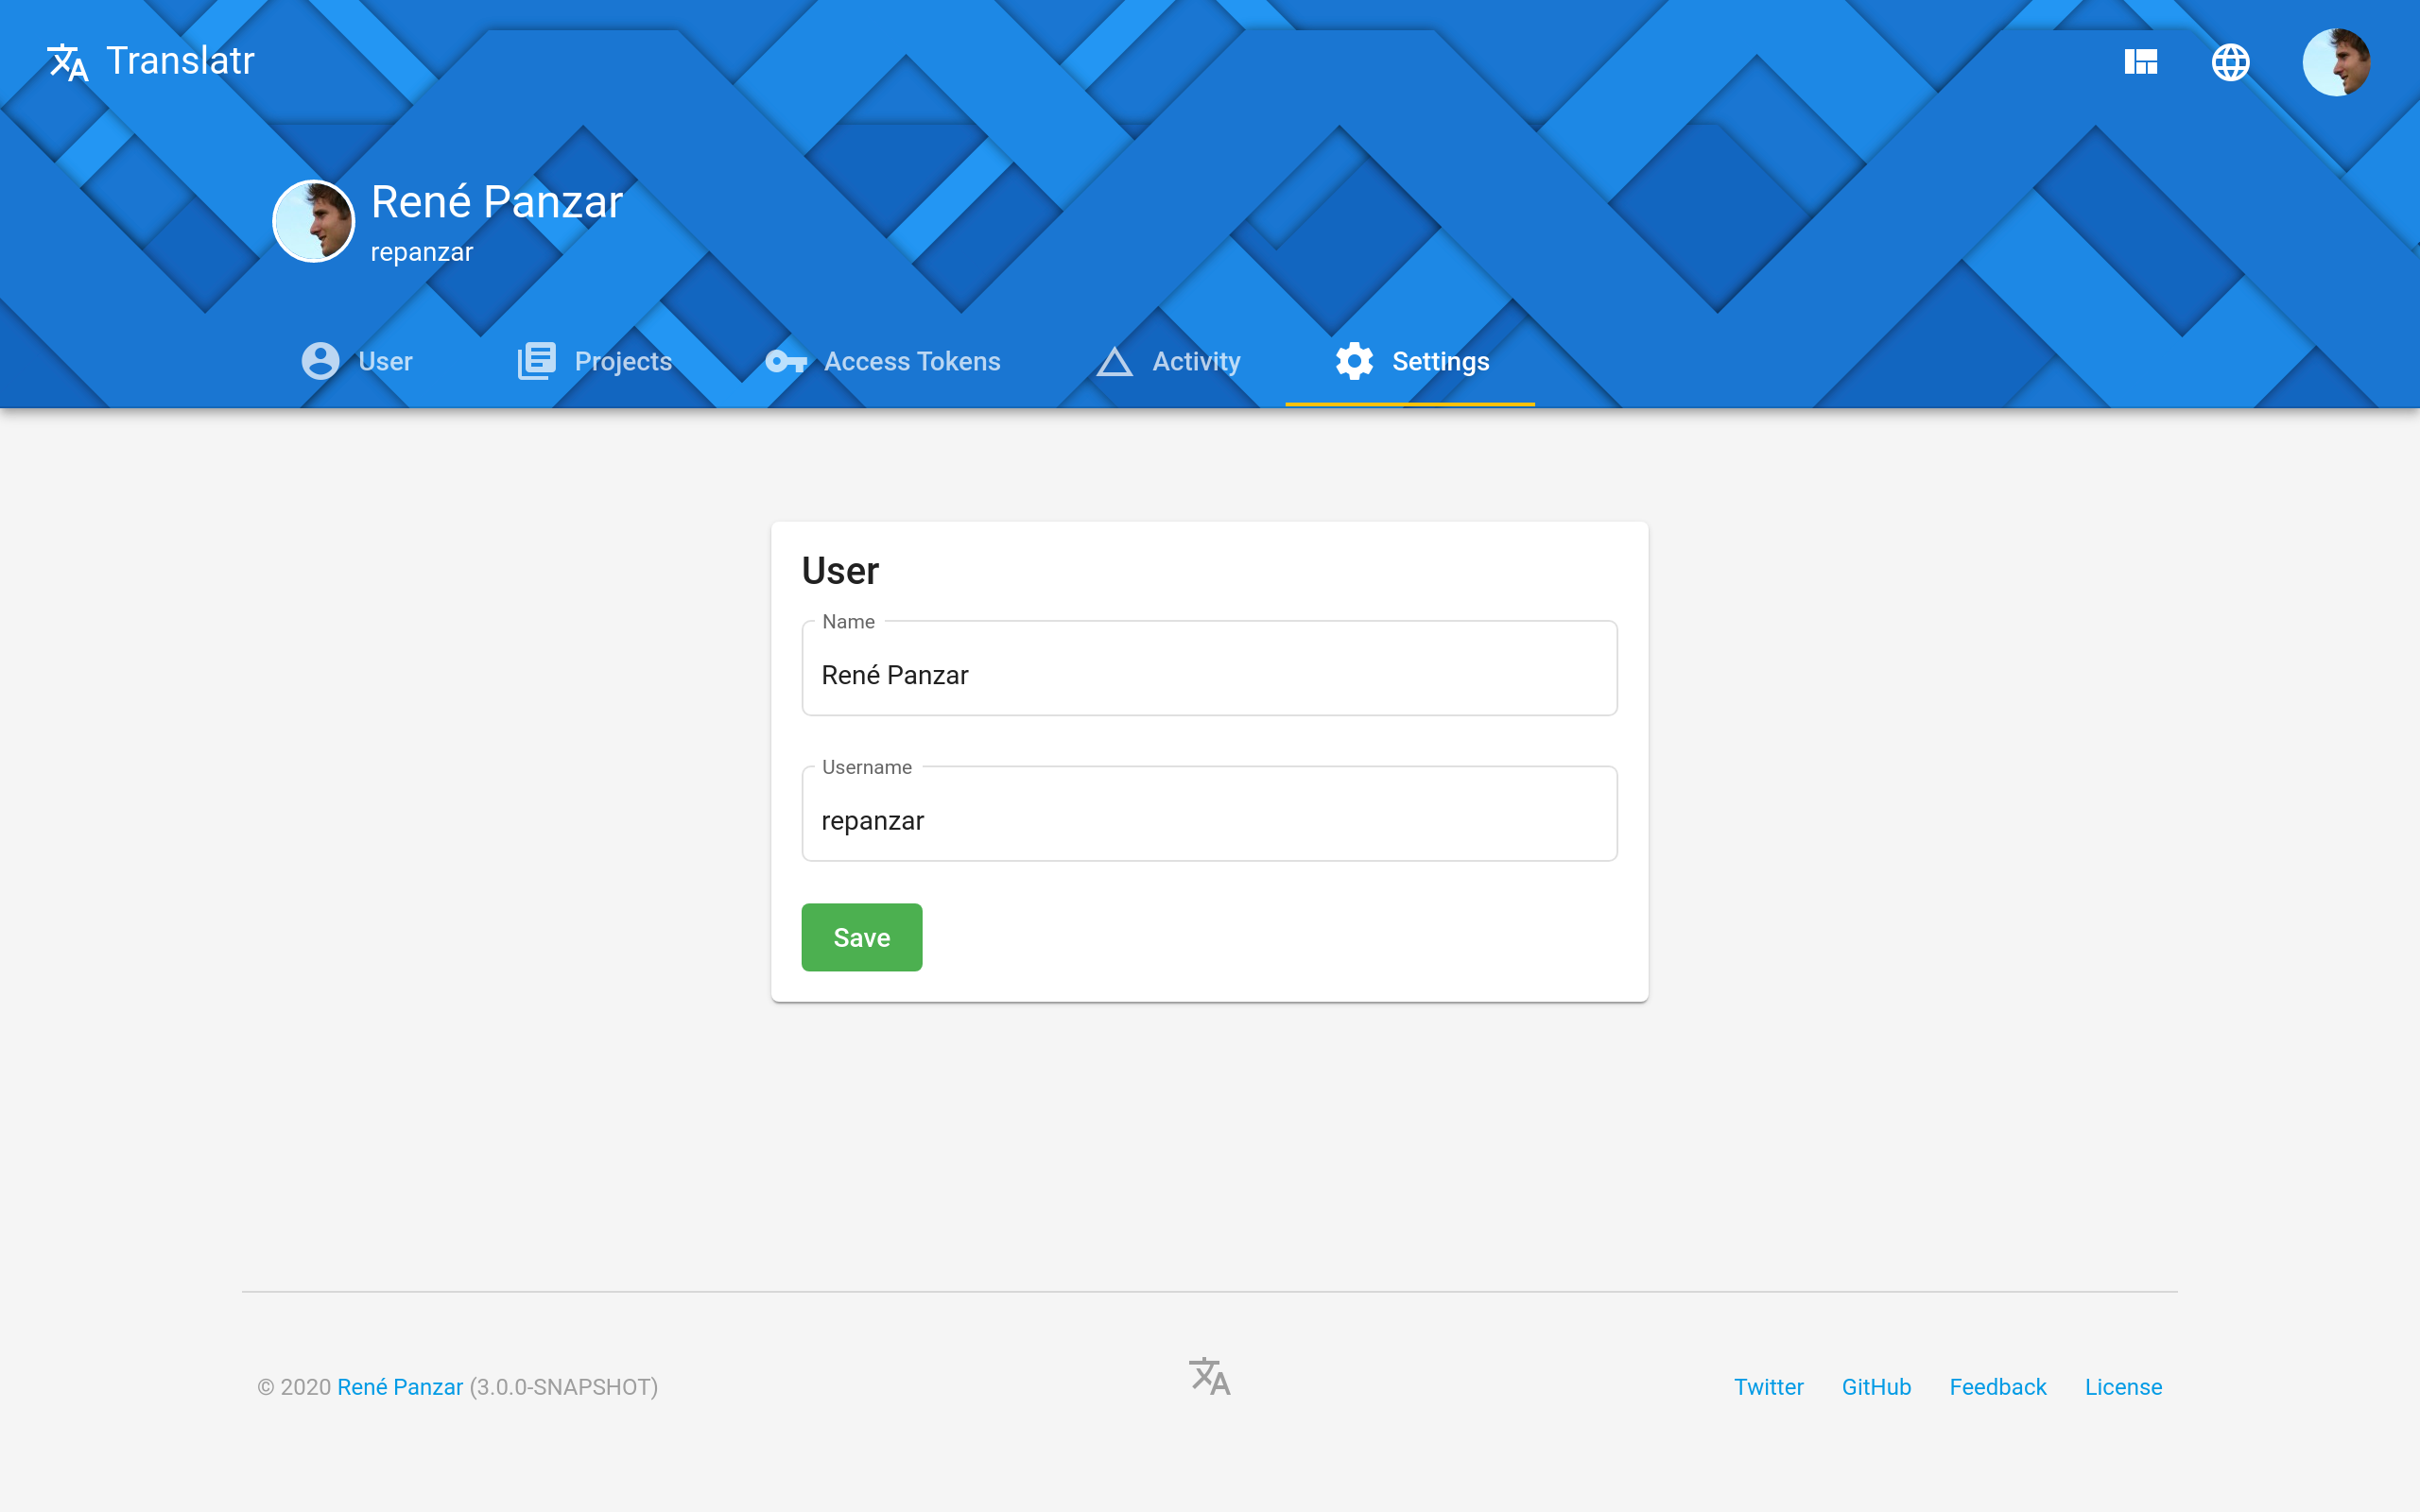
Task: Click the footer Translatr logo icon
Action: (1209, 1376)
